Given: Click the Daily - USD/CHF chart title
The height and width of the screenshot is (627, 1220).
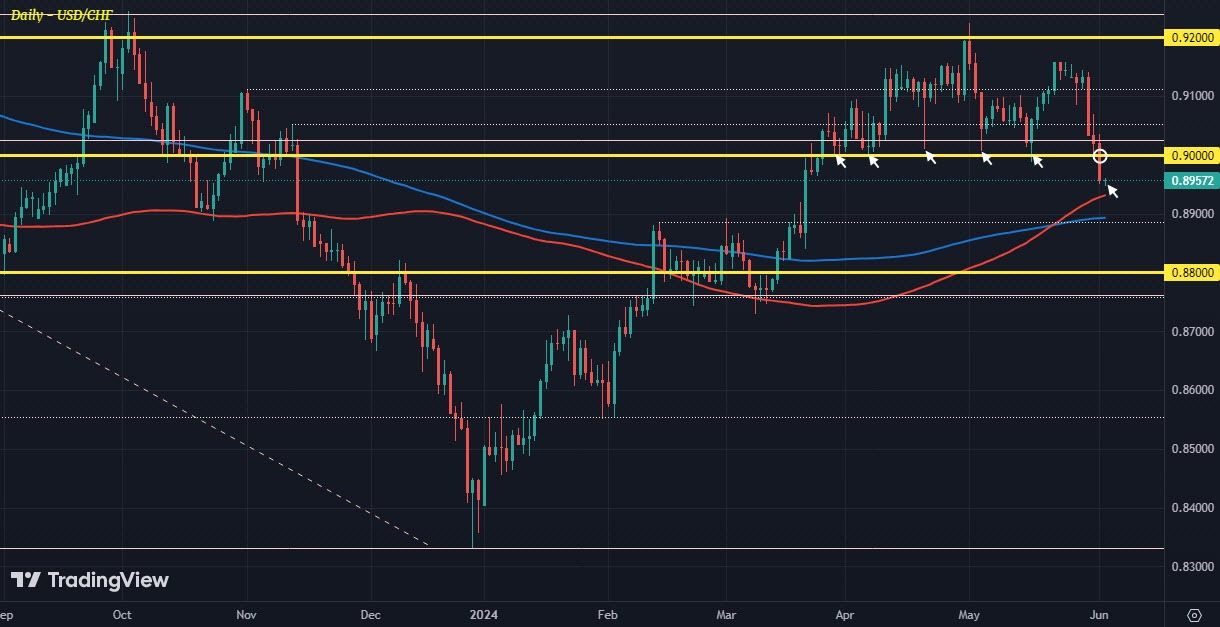Looking at the screenshot, I should pyautogui.click(x=61, y=16).
